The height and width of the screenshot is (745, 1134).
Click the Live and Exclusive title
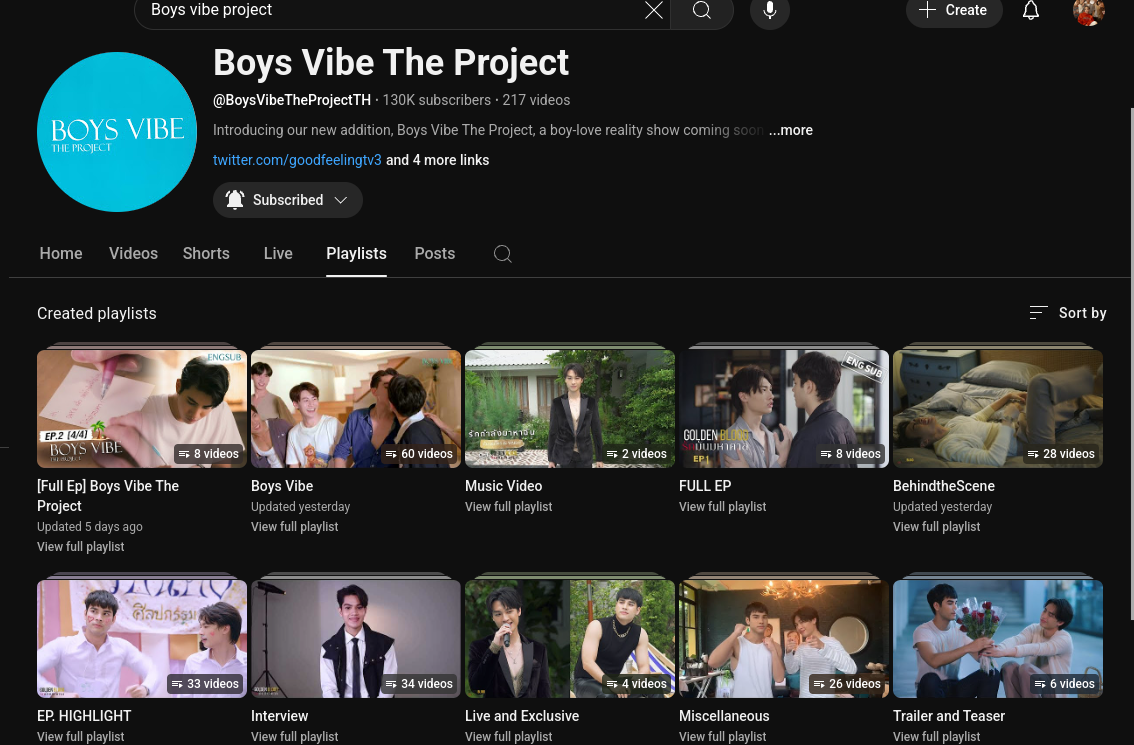pyautogui.click(x=522, y=716)
